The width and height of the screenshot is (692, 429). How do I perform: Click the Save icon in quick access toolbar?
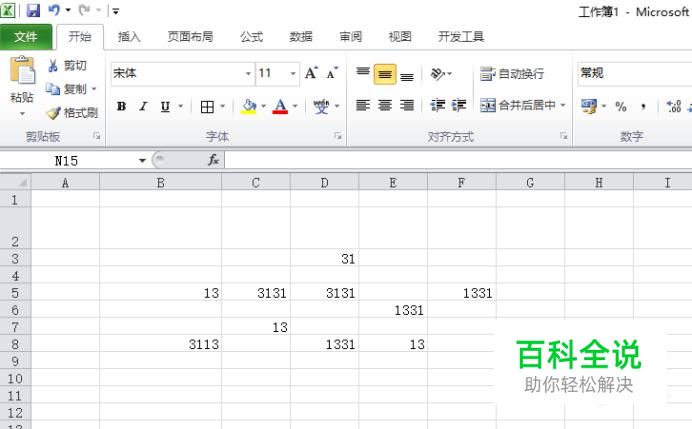click(33, 10)
